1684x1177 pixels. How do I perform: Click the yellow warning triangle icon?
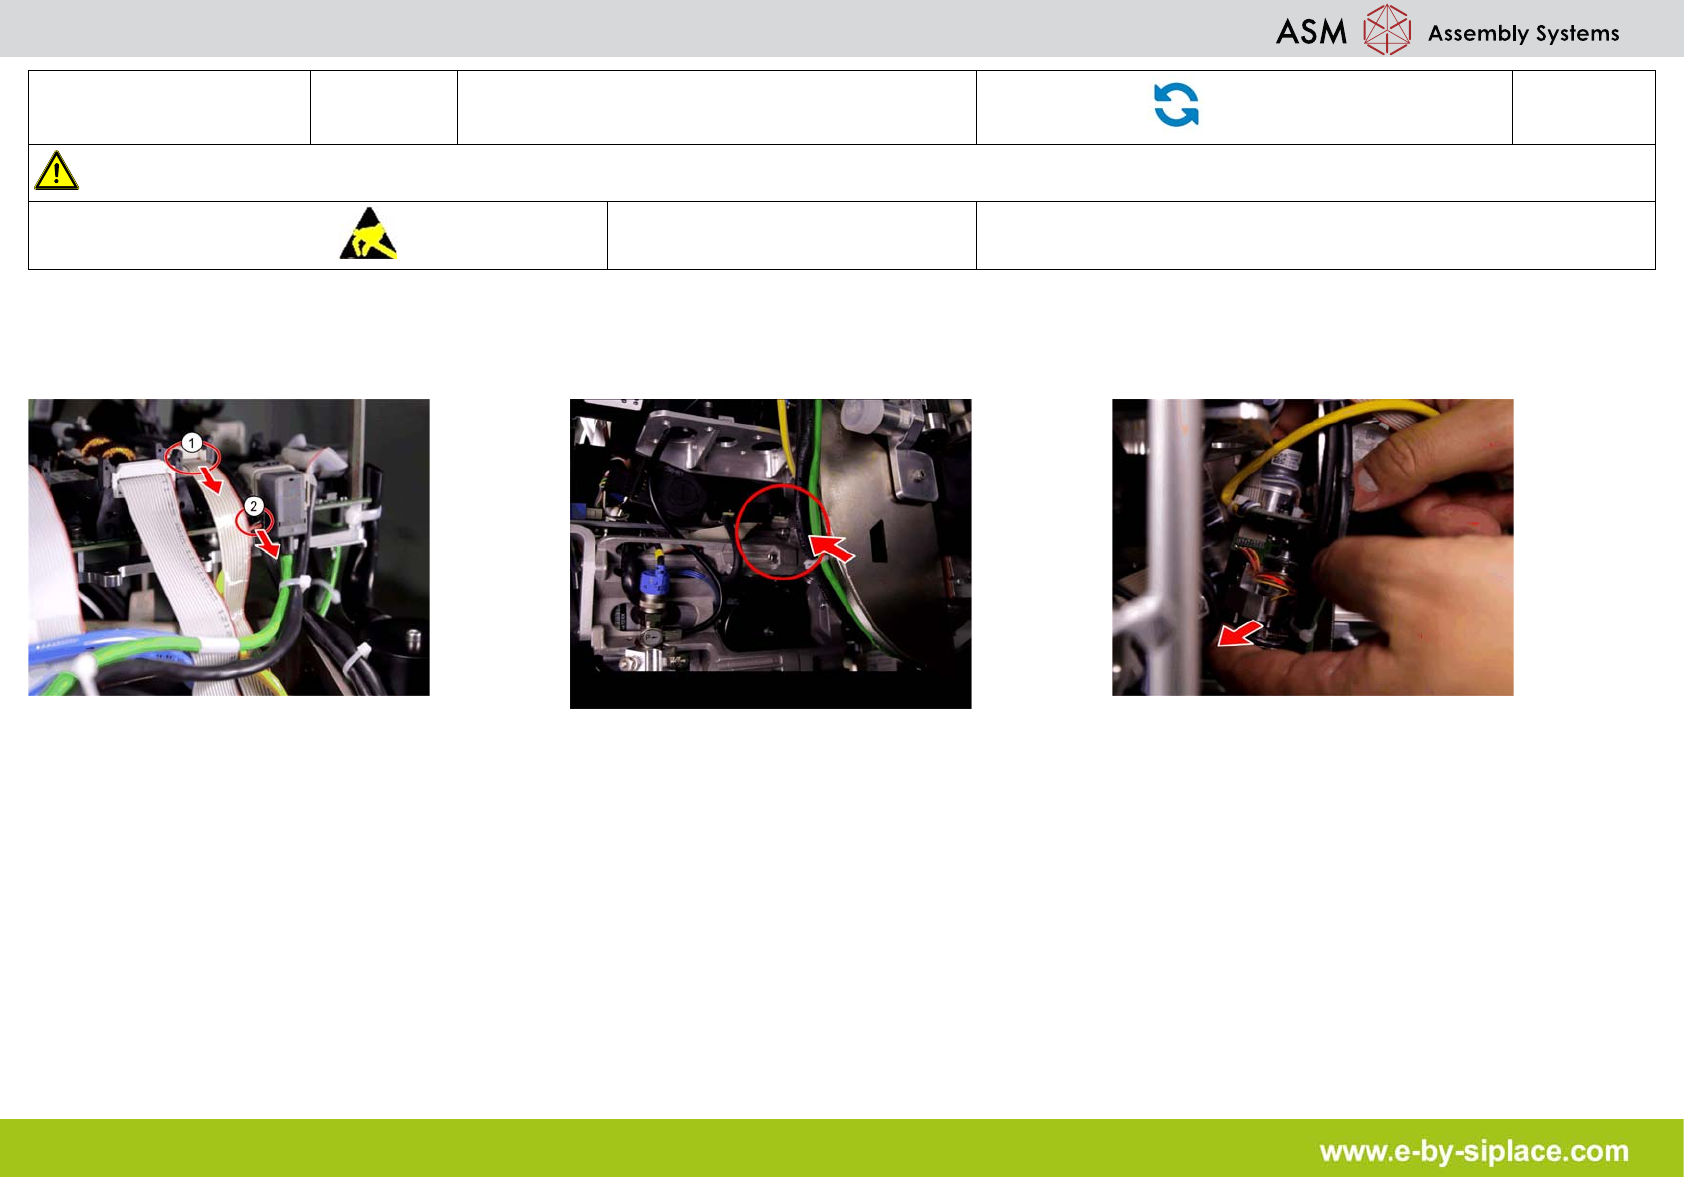point(56,171)
